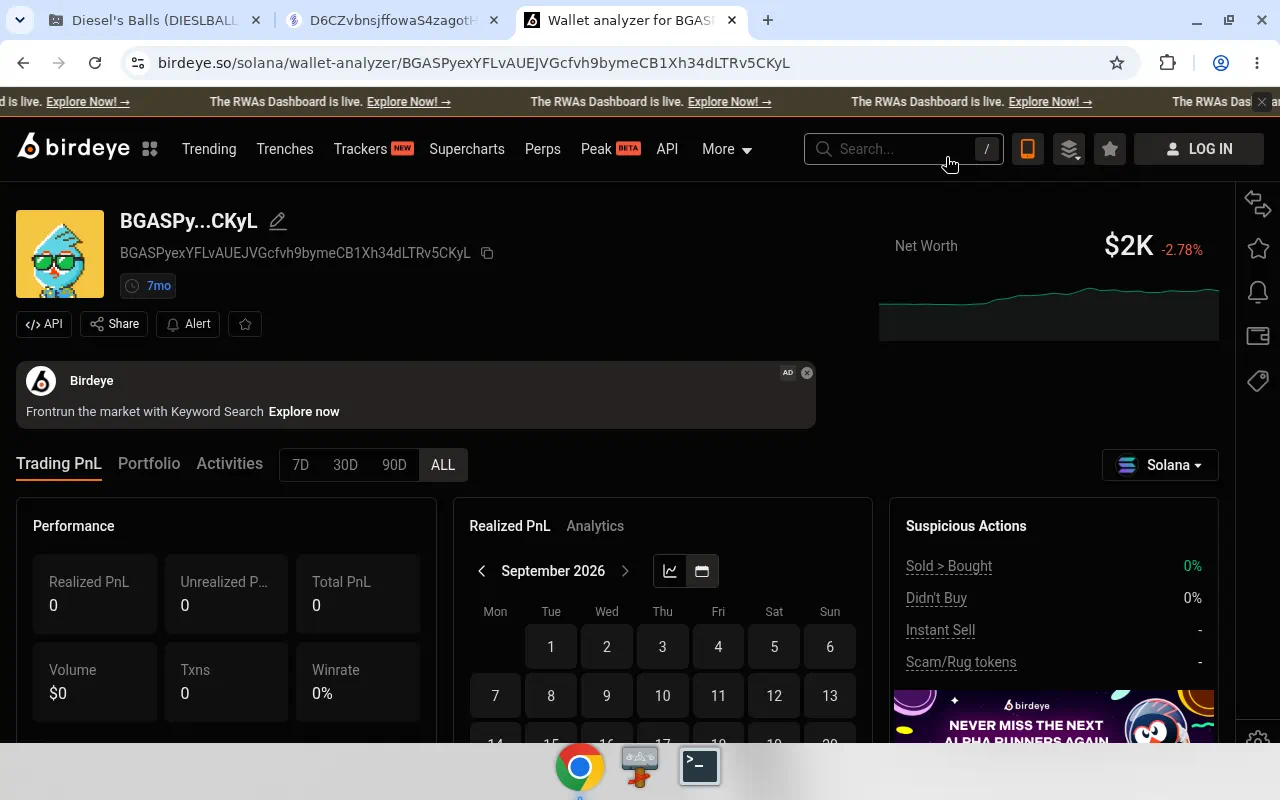Open Perps in the navbar

pos(543,149)
